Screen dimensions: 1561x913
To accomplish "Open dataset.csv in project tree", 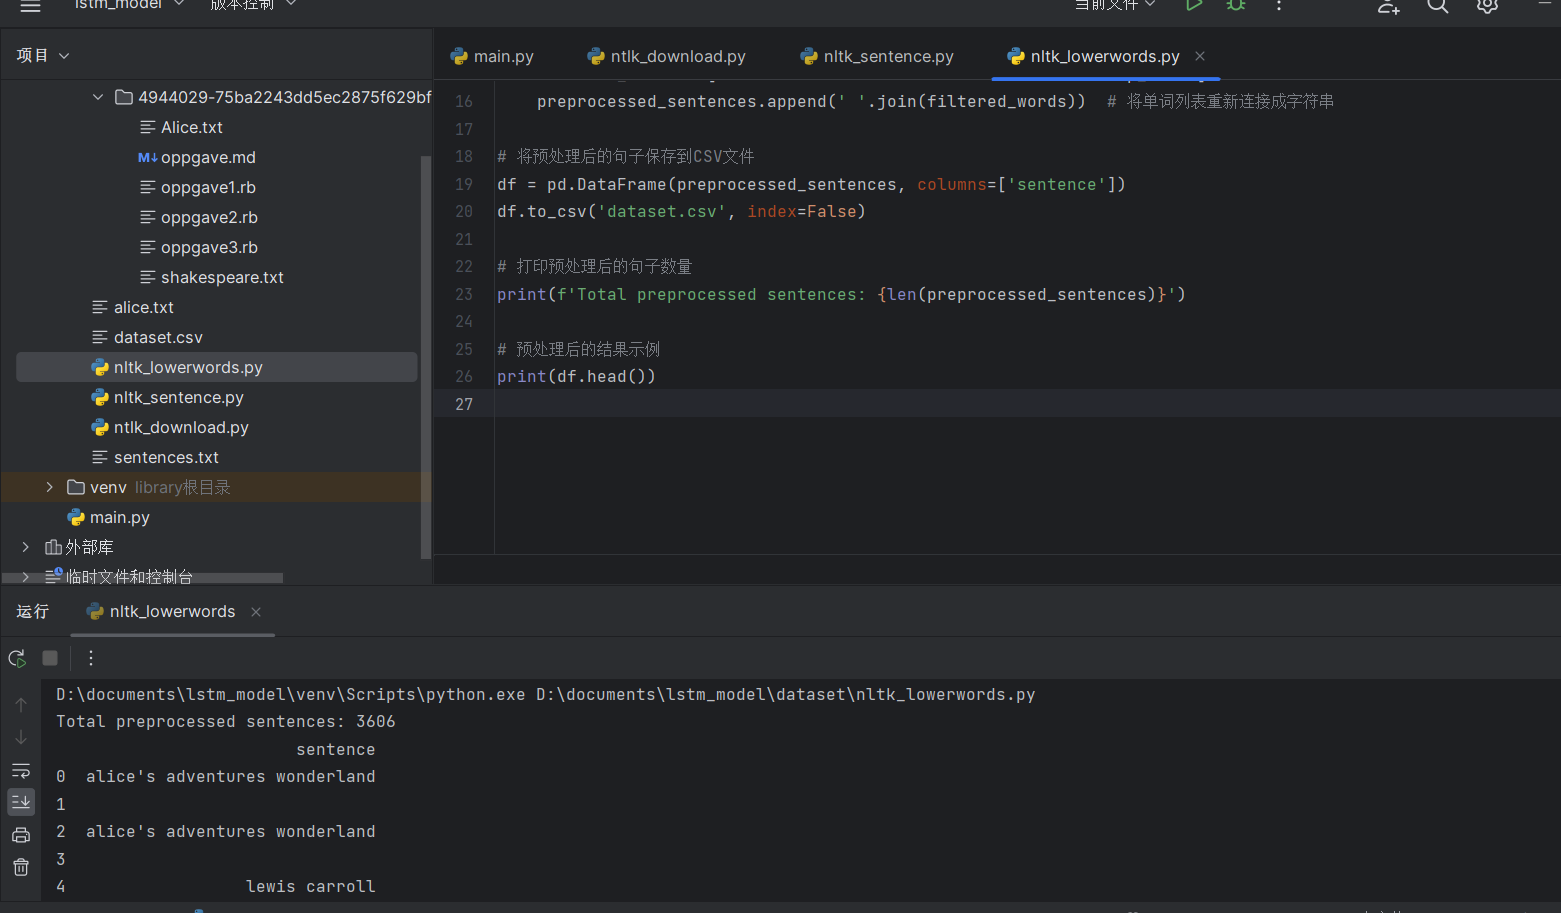I will (x=158, y=338).
